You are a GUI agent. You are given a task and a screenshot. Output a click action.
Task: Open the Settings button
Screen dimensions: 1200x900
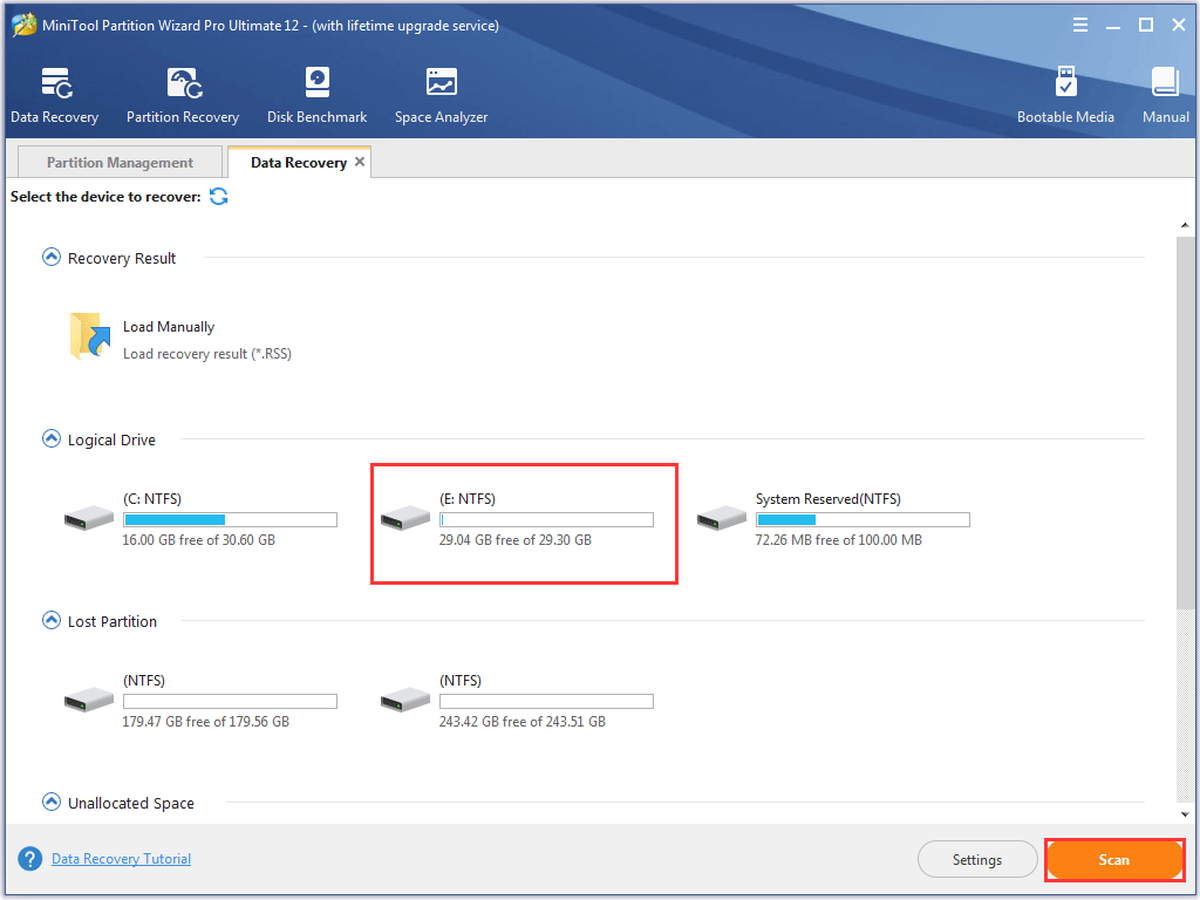click(977, 859)
